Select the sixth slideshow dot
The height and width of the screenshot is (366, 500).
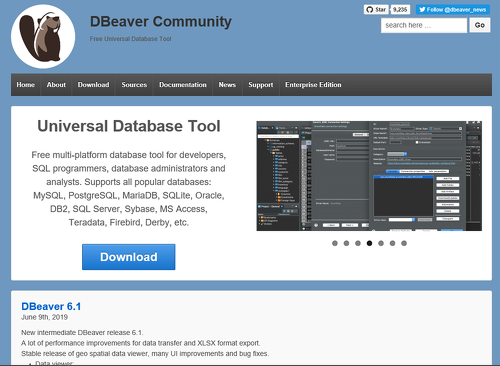click(392, 243)
